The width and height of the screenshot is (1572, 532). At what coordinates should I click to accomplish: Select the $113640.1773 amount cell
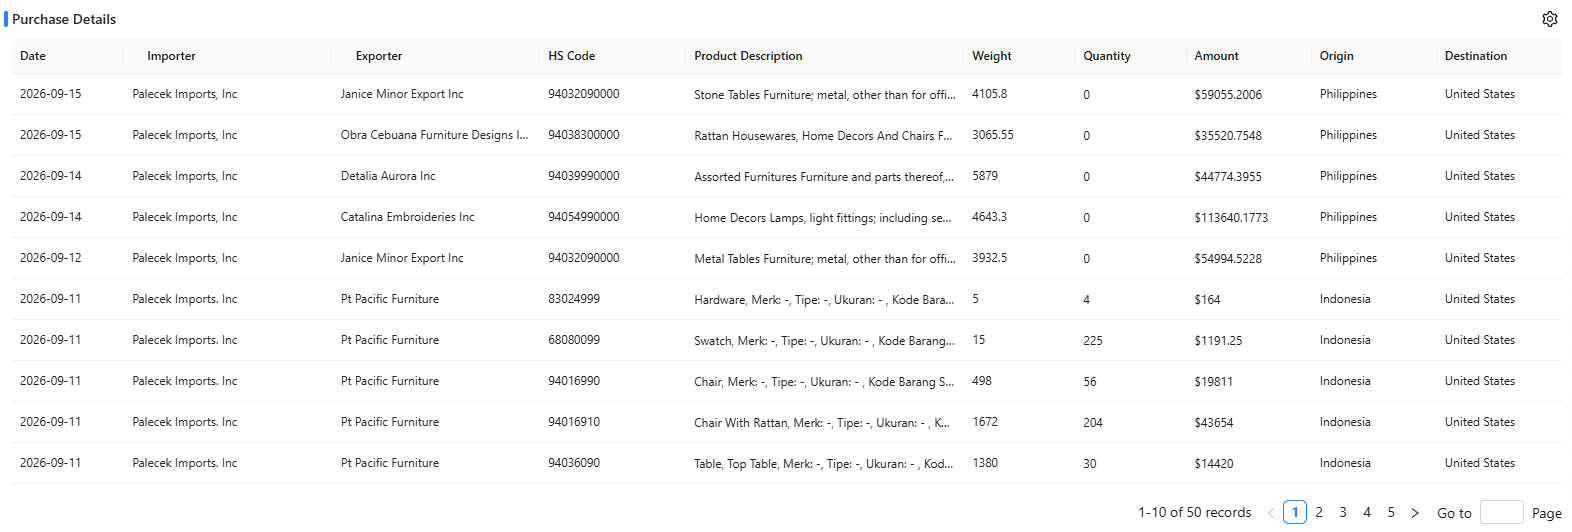[1231, 217]
